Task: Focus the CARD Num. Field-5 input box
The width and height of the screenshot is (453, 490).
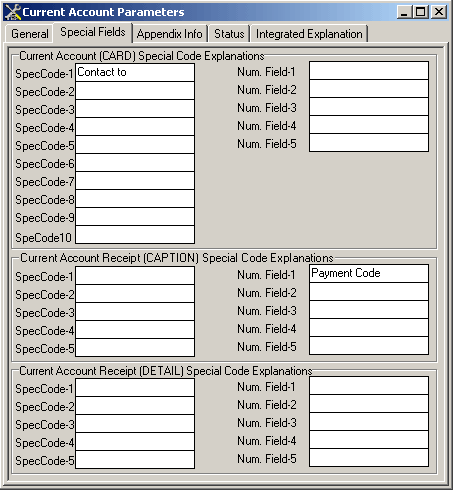Action: click(369, 143)
